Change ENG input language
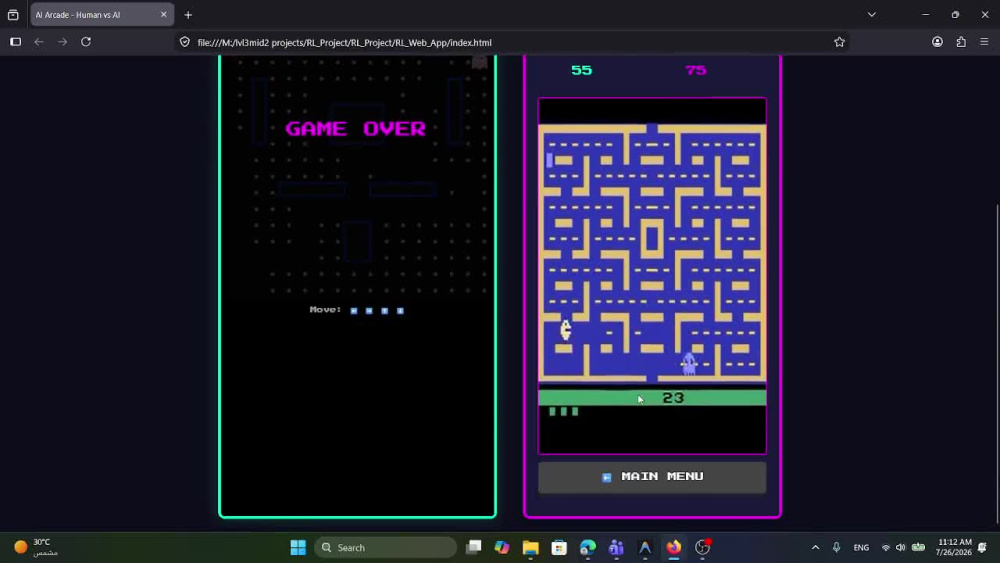Viewport: 1000px width, 563px height. click(861, 547)
